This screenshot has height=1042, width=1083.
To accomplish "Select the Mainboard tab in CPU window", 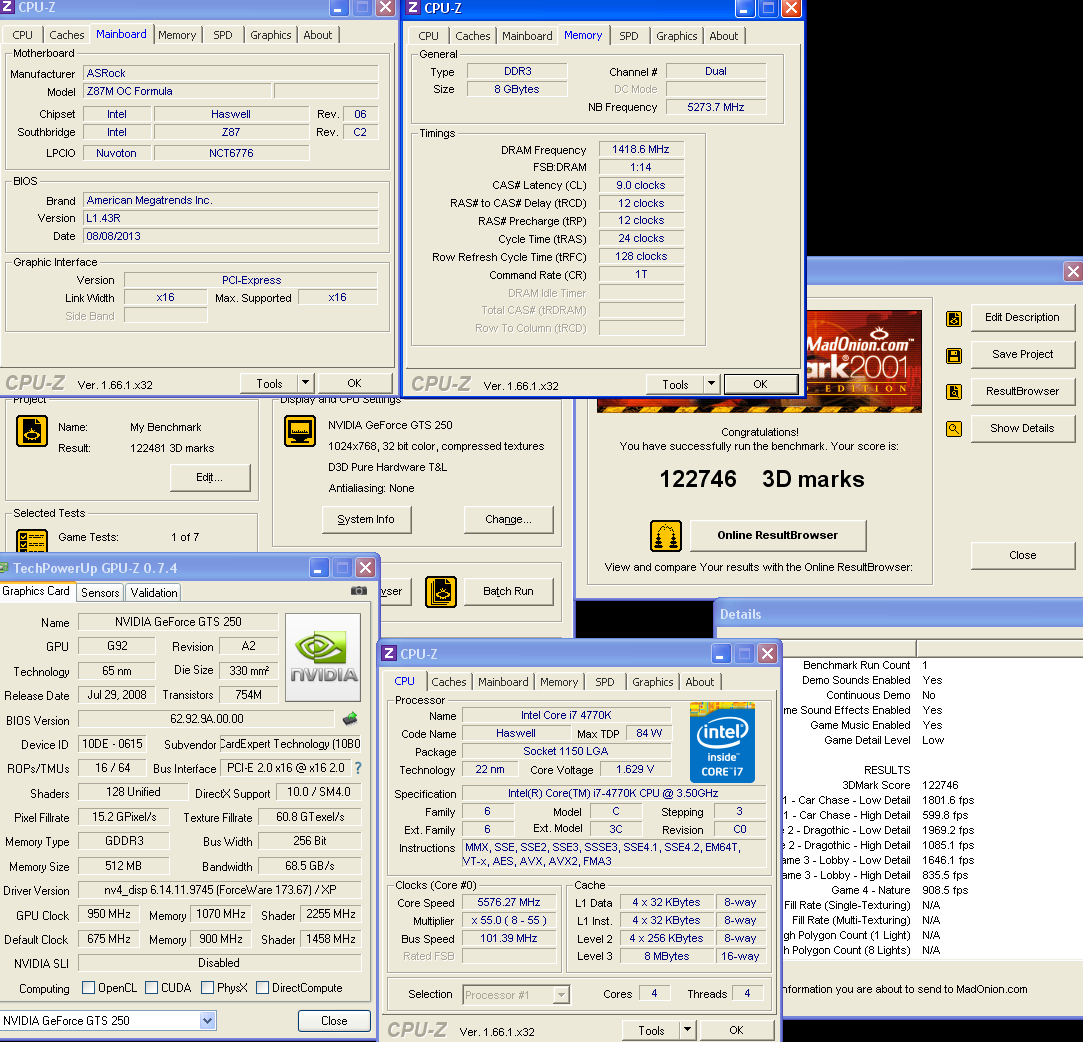I will coord(503,682).
